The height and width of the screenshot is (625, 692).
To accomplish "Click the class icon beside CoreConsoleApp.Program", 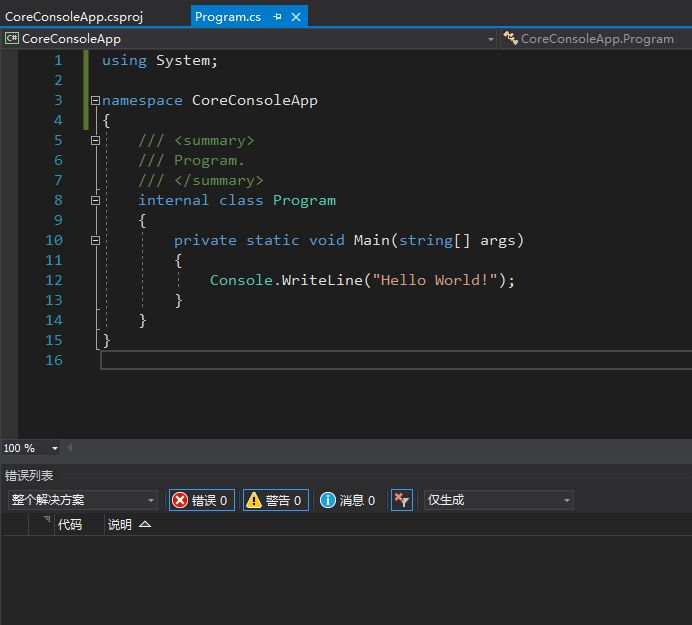I will point(511,38).
